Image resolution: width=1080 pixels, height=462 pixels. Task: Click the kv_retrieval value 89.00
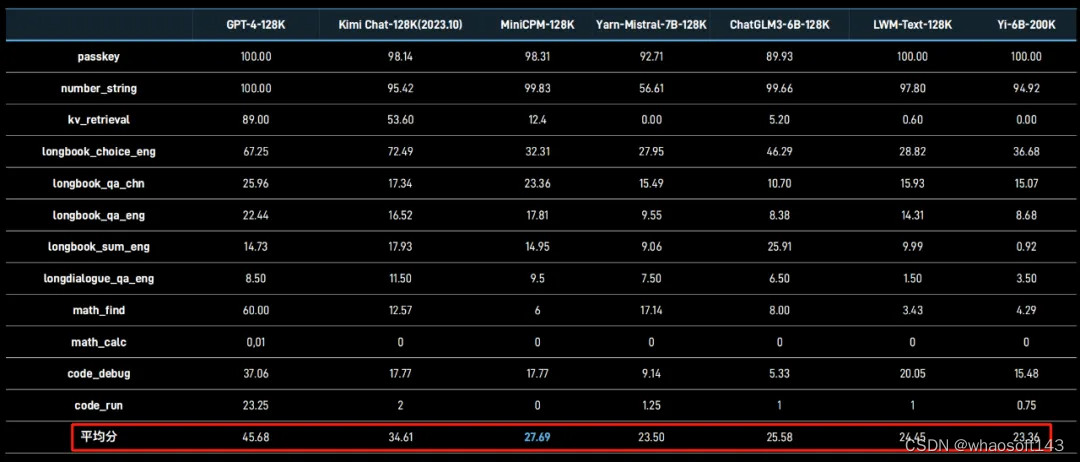tap(256, 120)
